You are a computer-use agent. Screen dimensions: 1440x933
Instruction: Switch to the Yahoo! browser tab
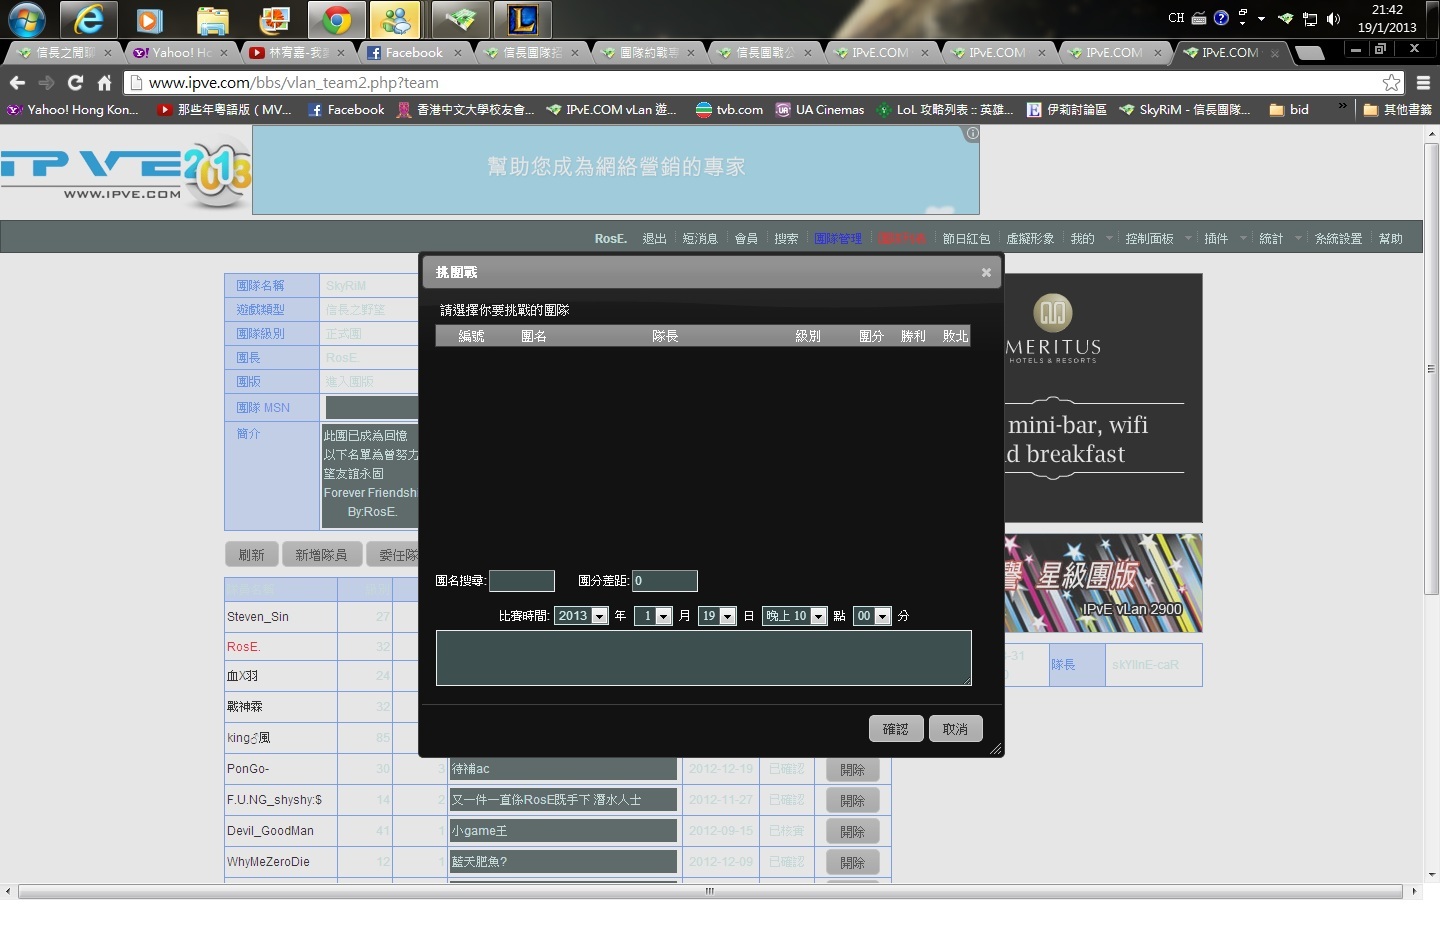[x=181, y=53]
